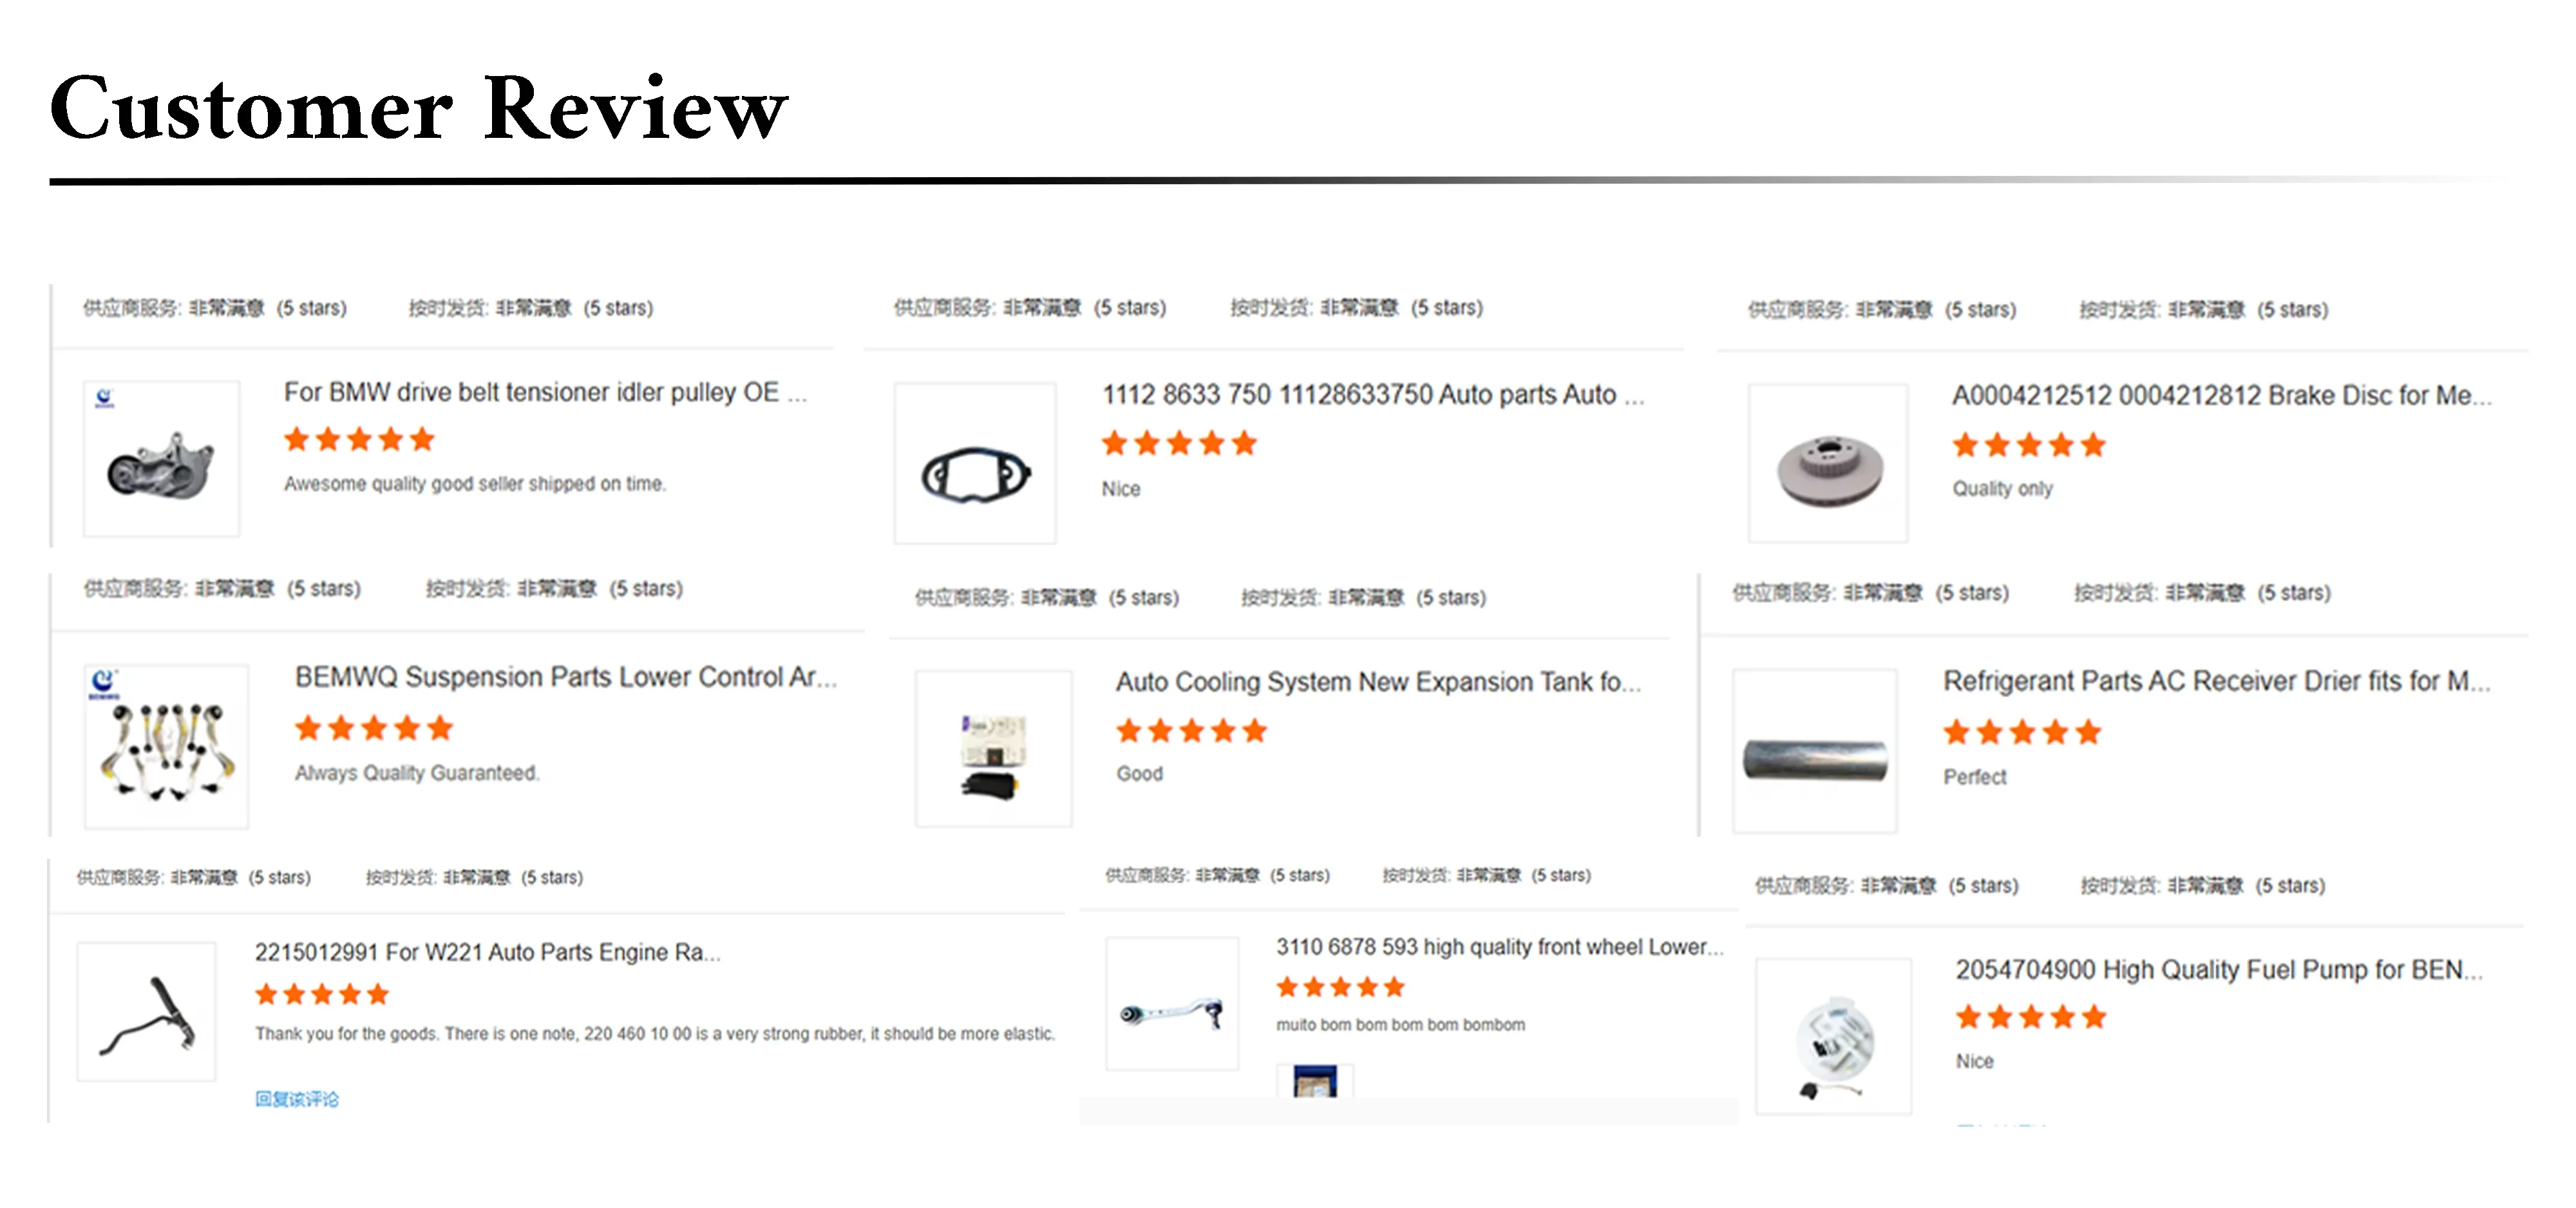Screen dimensions: 2576x1208
Task: Click star rating under BMW tensioner pulley review
Action: click(359, 439)
